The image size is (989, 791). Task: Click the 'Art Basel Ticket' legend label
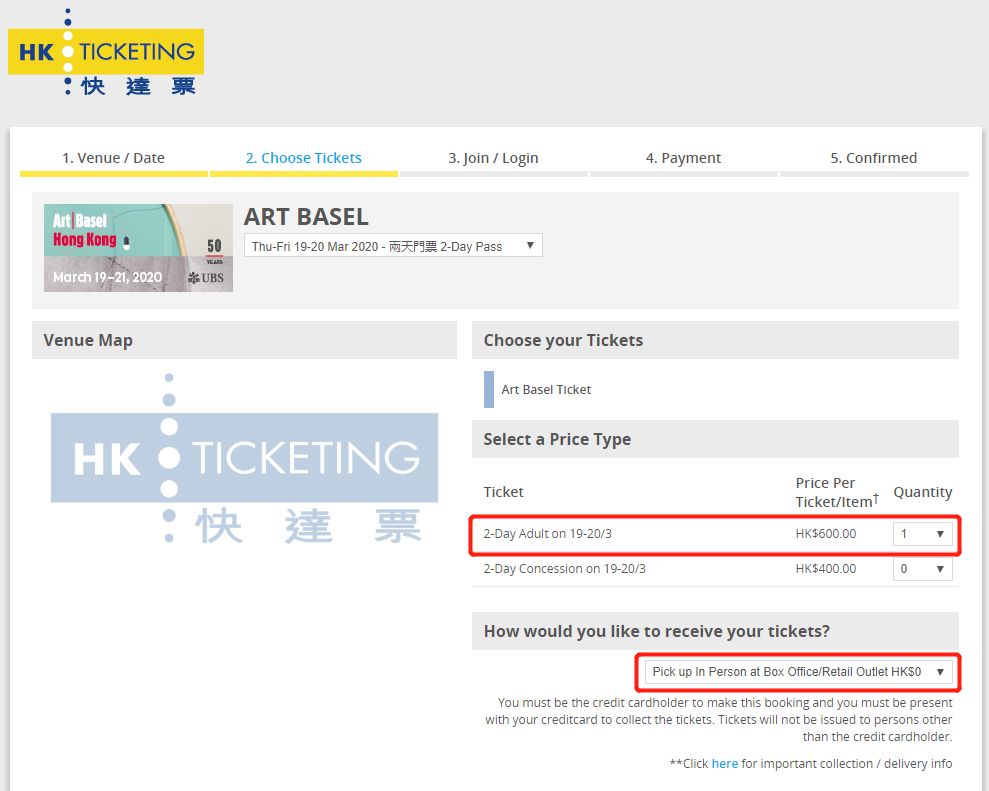(x=546, y=390)
